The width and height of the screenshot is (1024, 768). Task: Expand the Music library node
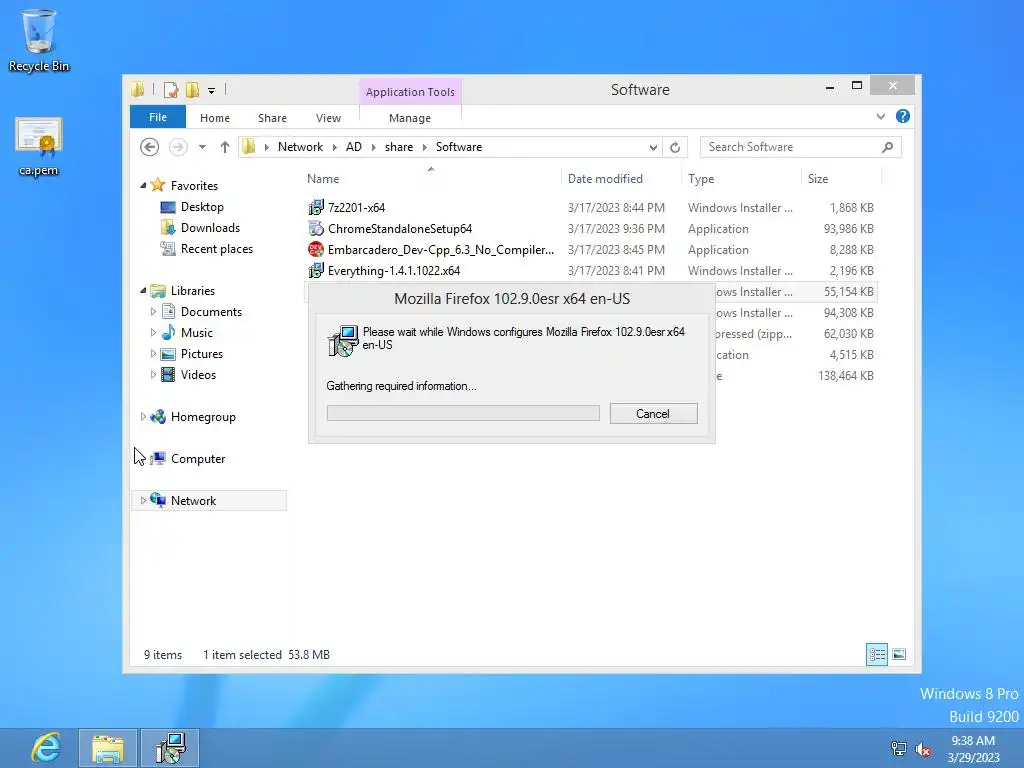153,332
